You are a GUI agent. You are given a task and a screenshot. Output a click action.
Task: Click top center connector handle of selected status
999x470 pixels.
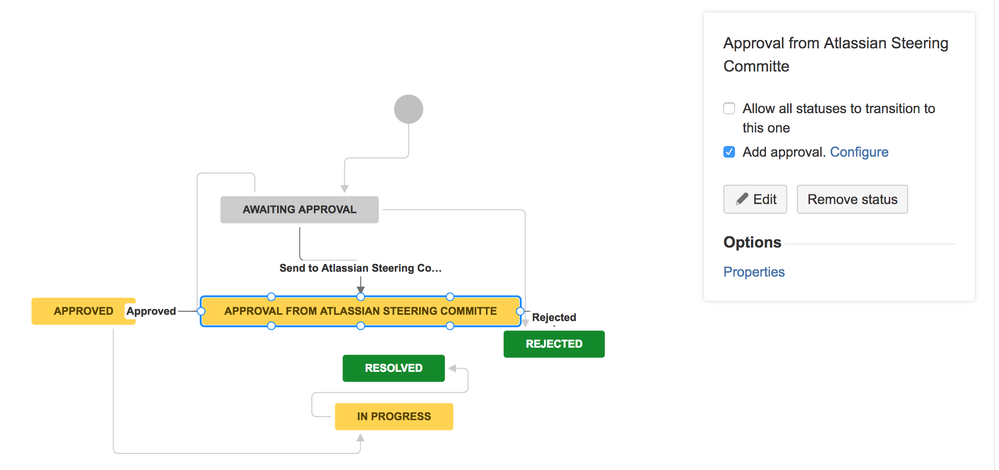pos(361,297)
